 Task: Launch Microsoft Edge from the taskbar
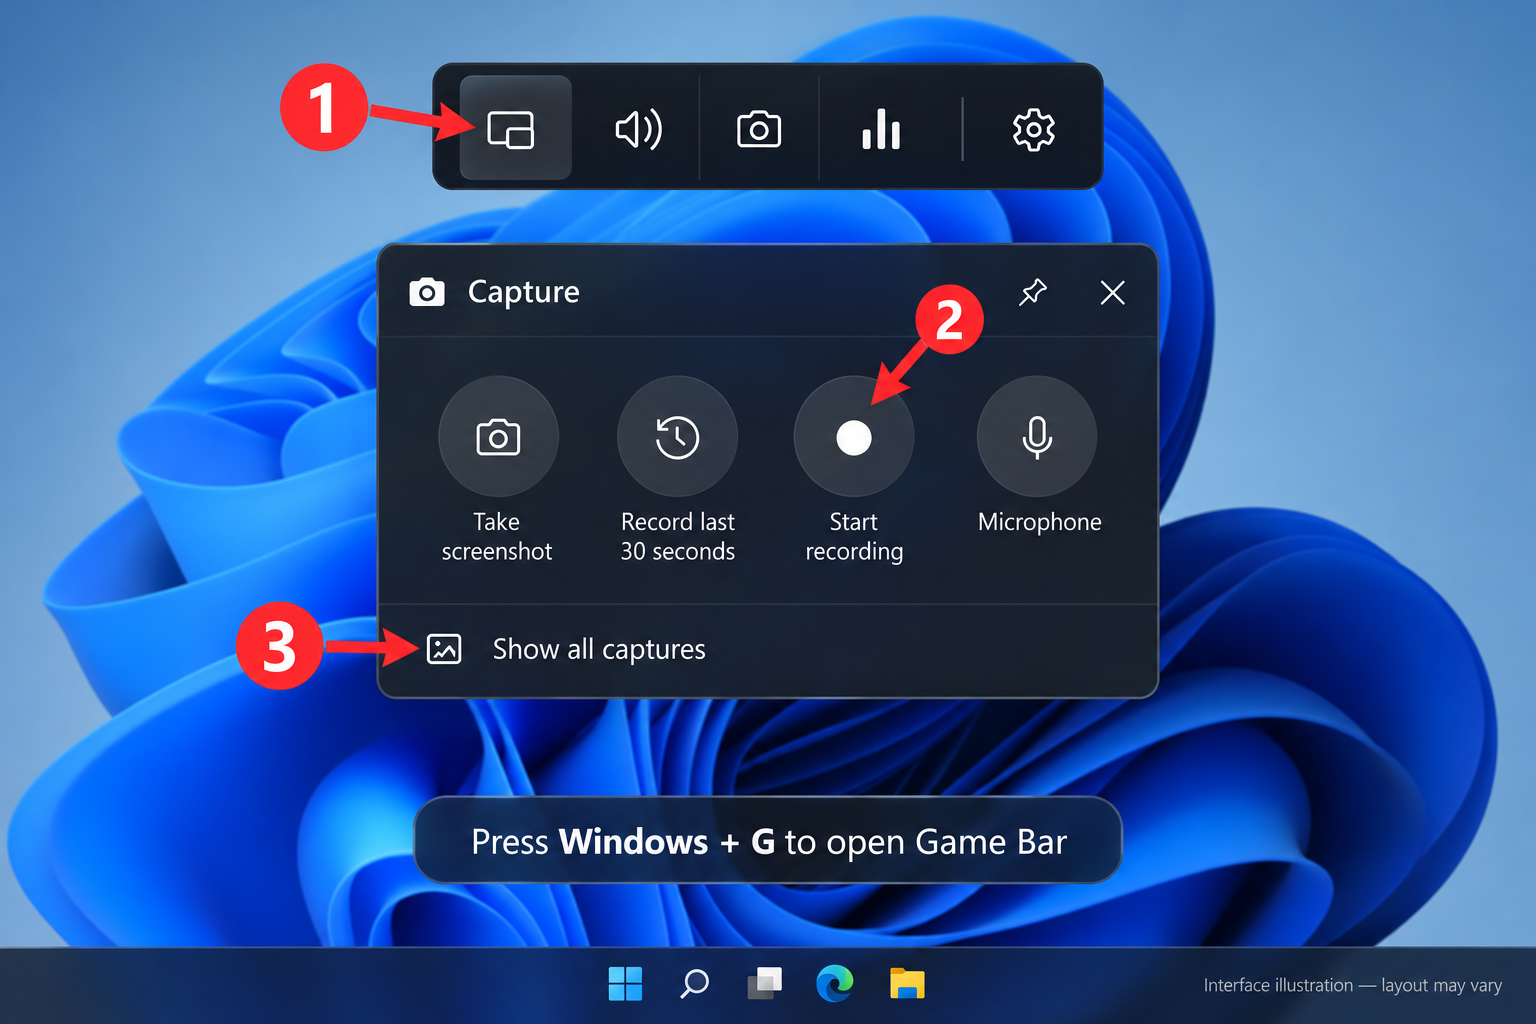pos(835,984)
